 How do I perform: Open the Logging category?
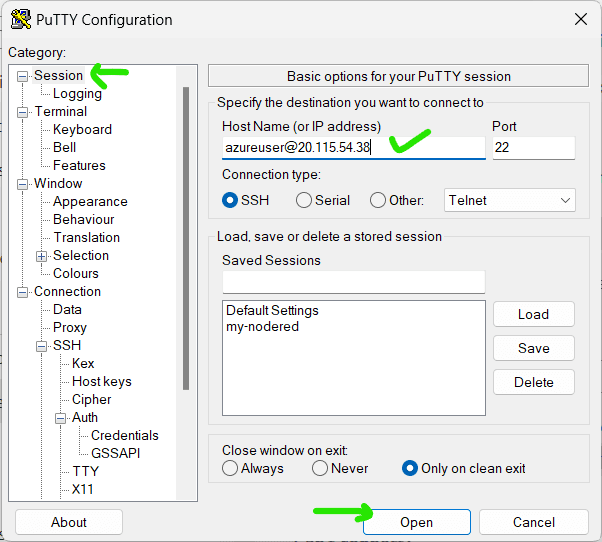tap(77, 93)
